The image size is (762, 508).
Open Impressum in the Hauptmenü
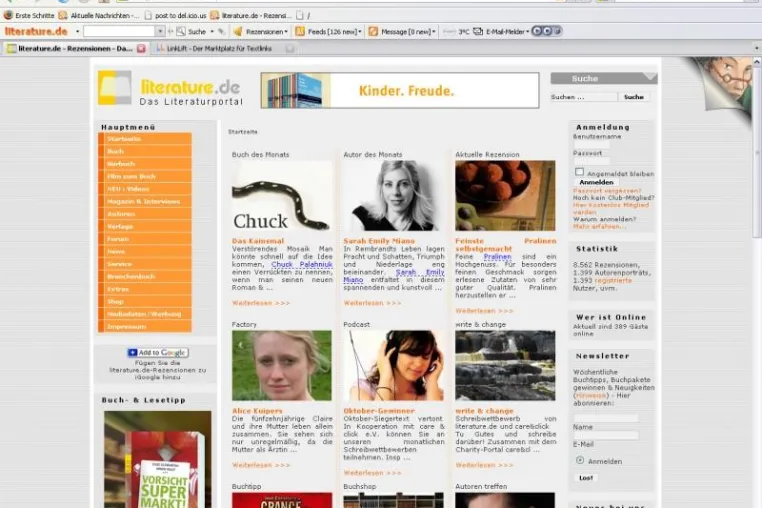click(x=145, y=327)
